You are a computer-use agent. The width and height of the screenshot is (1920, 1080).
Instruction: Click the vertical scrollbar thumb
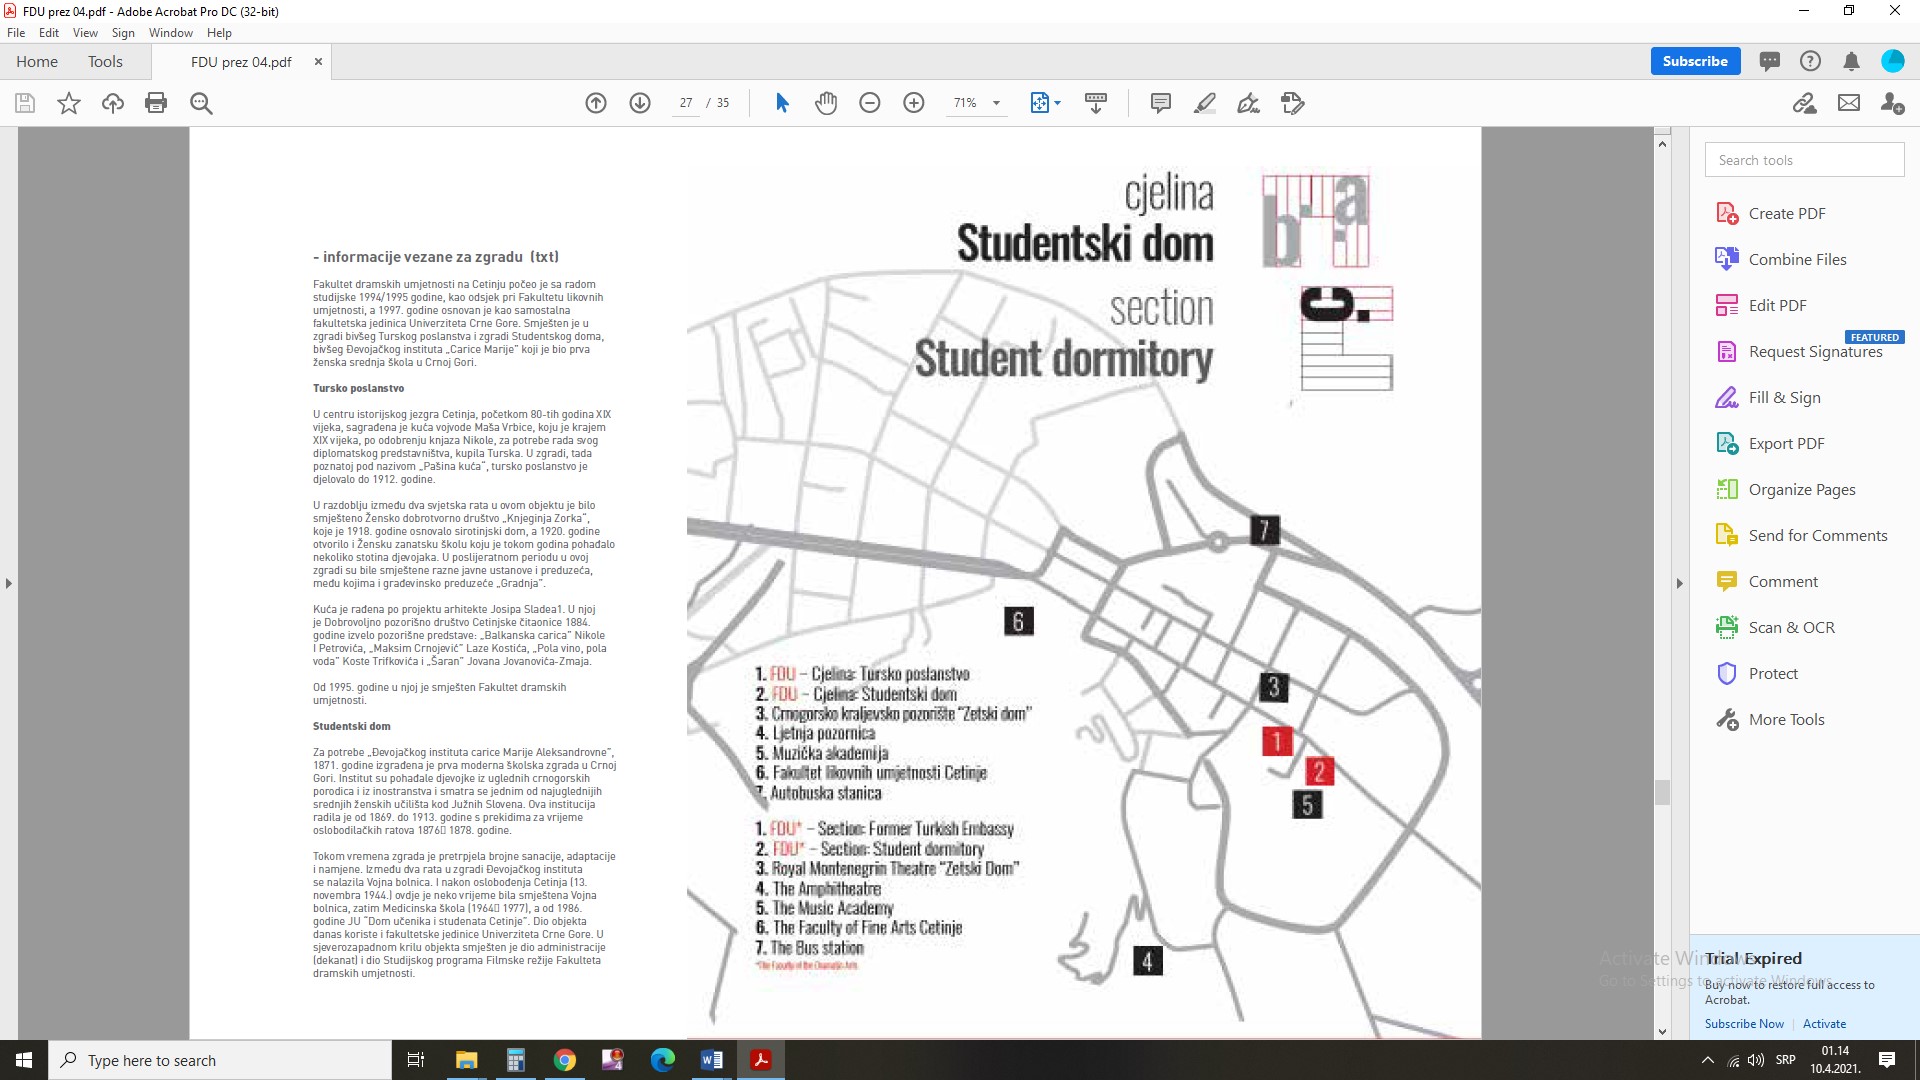pos(1662,792)
